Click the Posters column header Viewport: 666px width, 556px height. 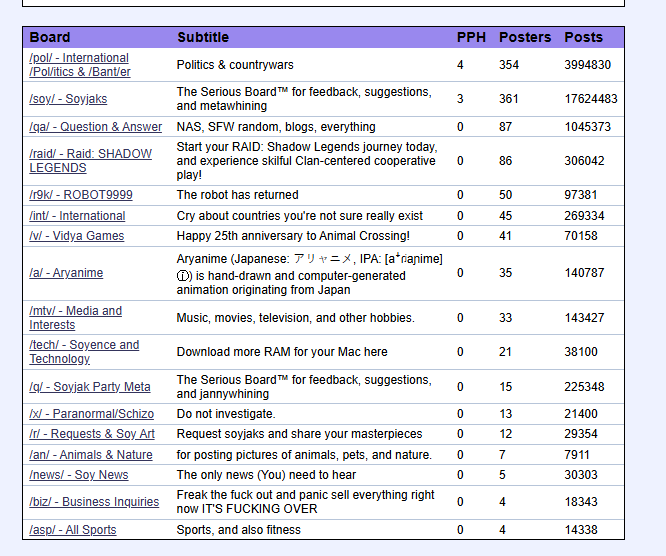[525, 37]
